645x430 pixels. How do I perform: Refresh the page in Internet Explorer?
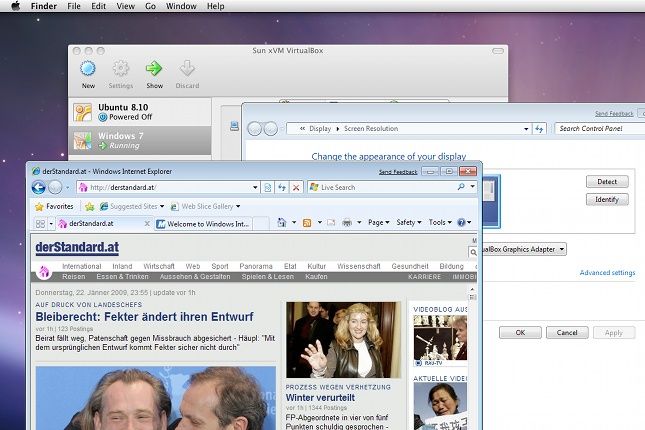[x=282, y=187]
